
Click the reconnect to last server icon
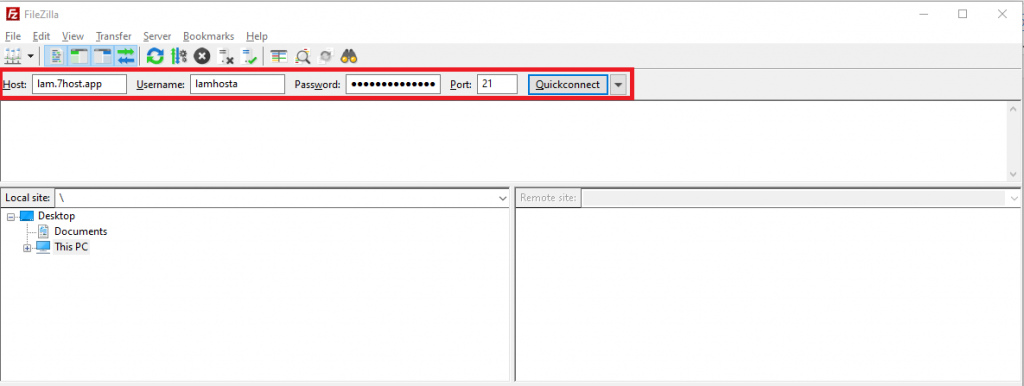pyautogui.click(x=249, y=56)
